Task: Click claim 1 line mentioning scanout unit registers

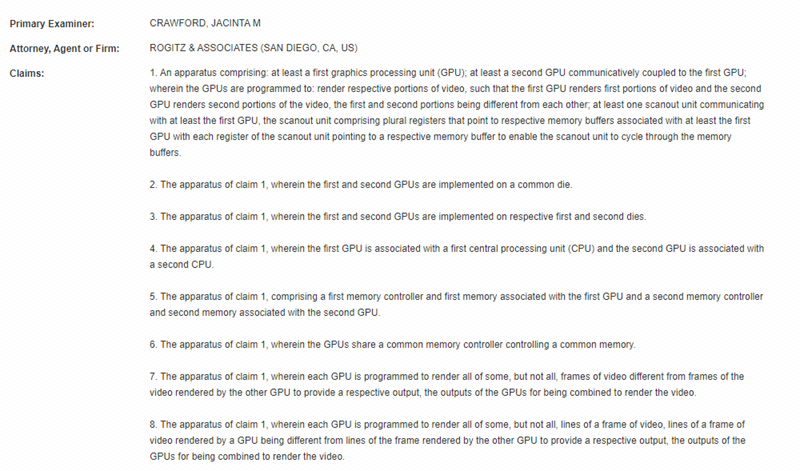Action: [450, 121]
